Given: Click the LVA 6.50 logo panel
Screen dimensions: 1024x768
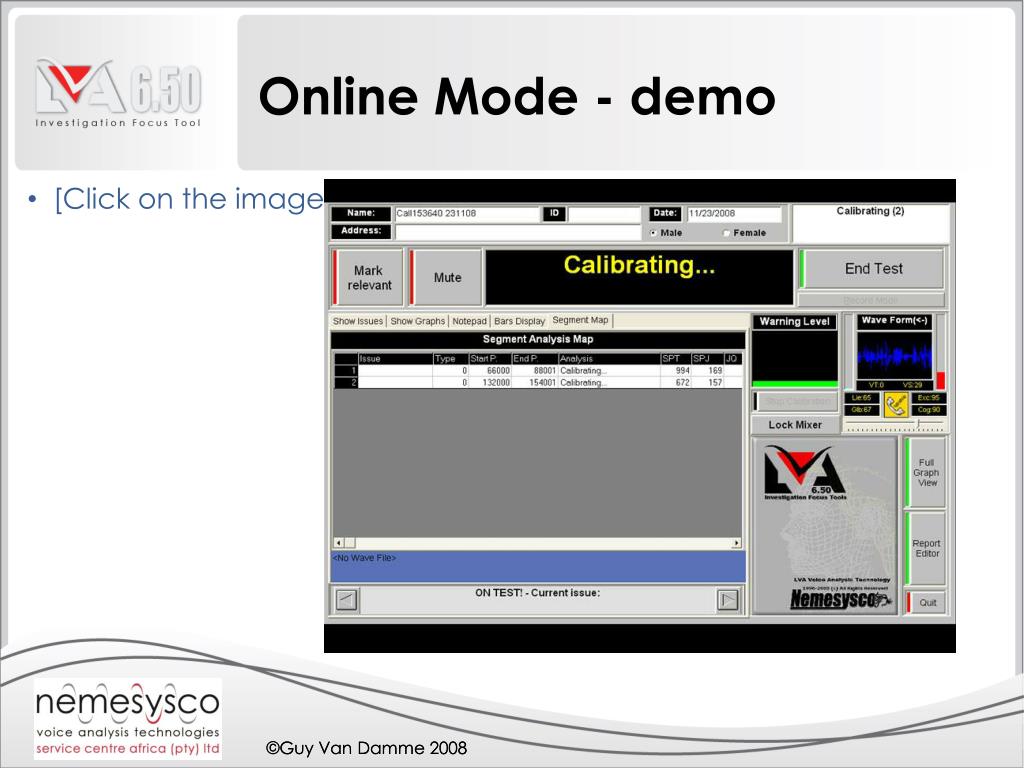Looking at the screenshot, I should pyautogui.click(x=825, y=526).
